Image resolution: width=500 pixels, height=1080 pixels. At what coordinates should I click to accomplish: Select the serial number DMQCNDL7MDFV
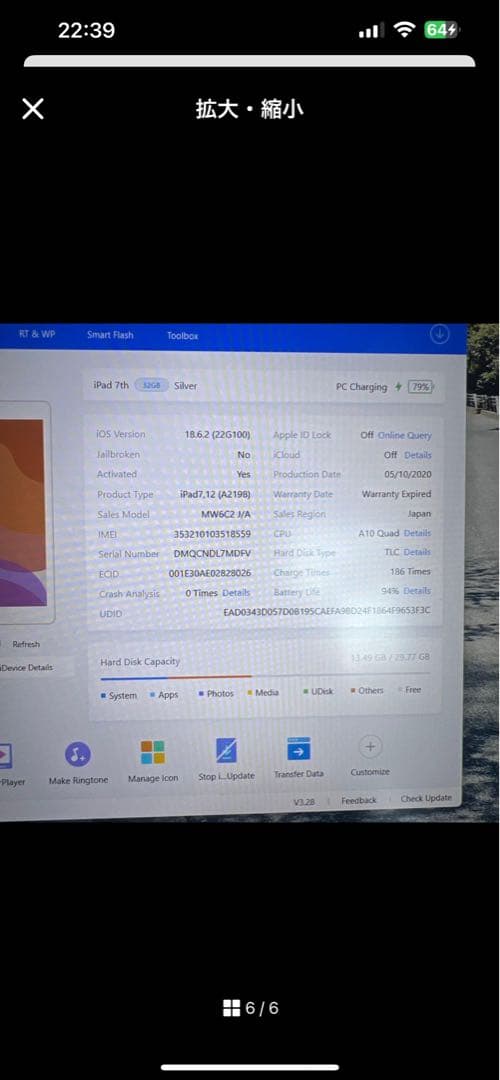click(212, 553)
